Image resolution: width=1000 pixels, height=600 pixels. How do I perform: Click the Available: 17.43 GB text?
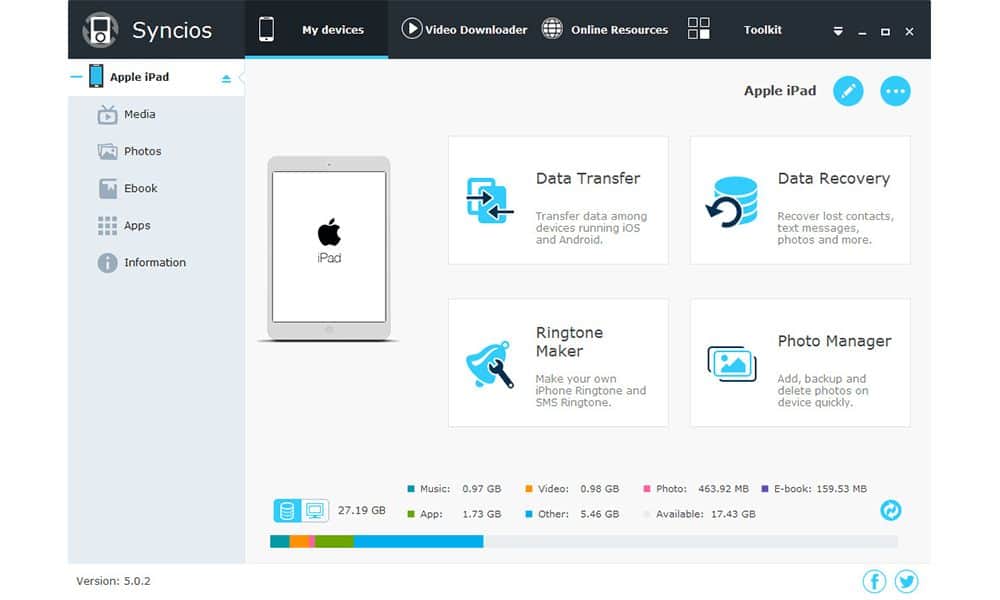[x=705, y=514]
